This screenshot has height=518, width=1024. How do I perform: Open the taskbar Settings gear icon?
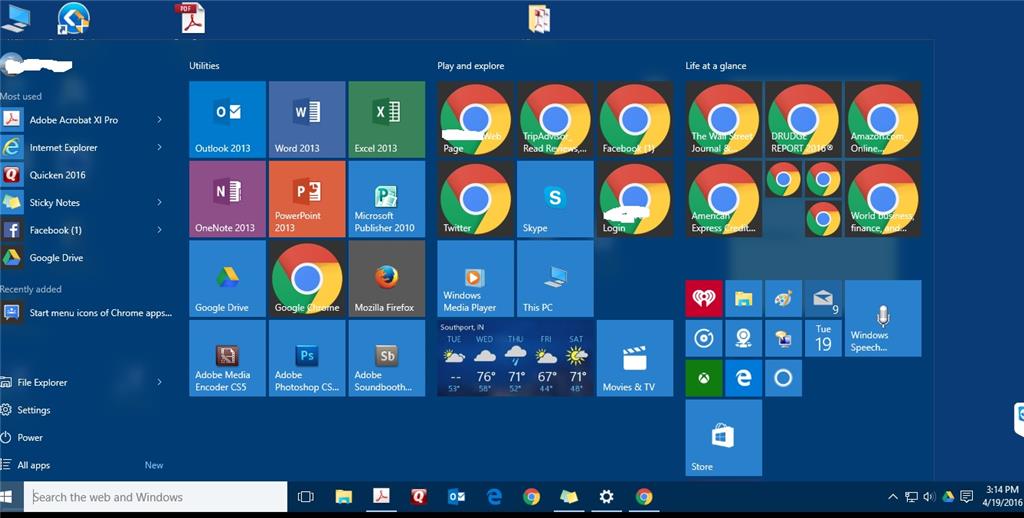click(x=607, y=497)
